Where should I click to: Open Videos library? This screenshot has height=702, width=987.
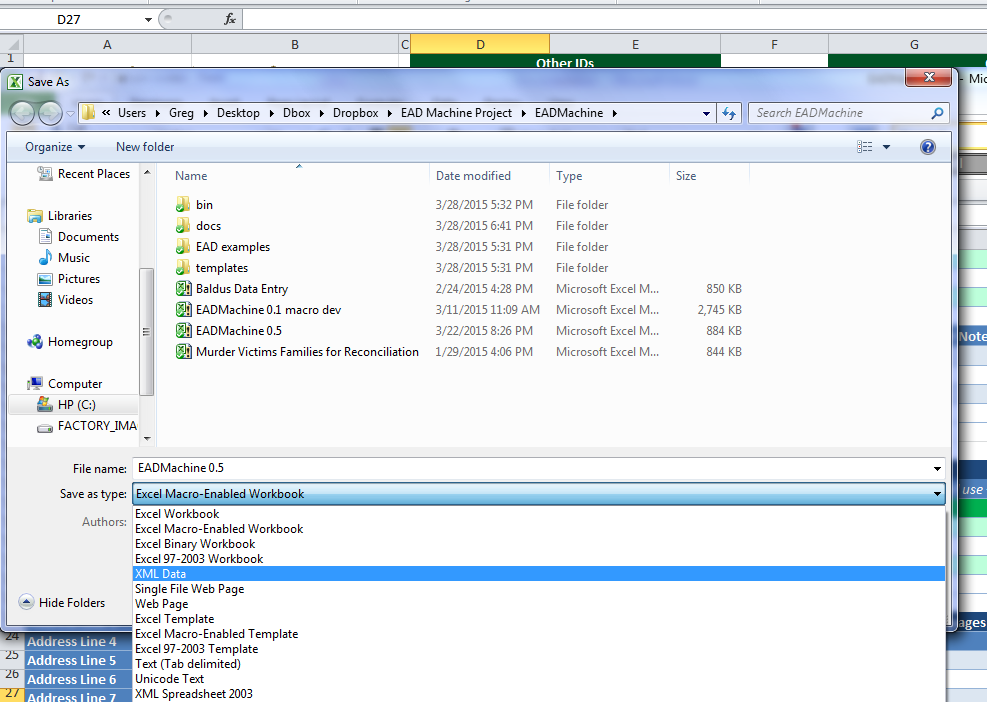coord(65,300)
